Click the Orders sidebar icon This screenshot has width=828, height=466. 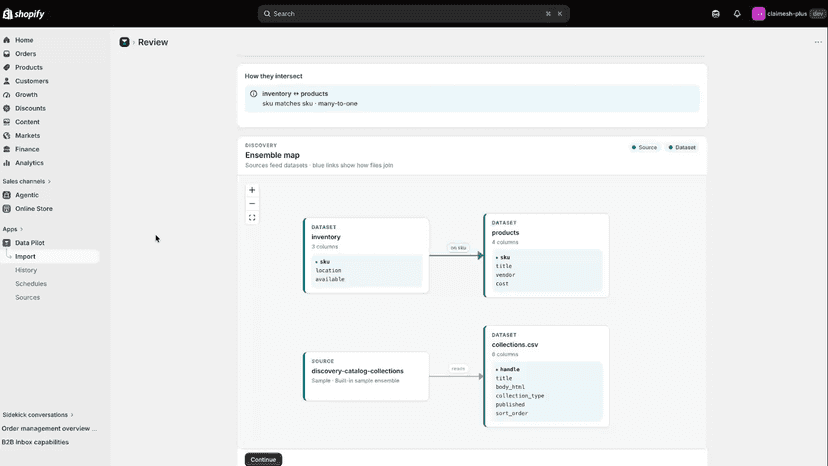[6, 54]
